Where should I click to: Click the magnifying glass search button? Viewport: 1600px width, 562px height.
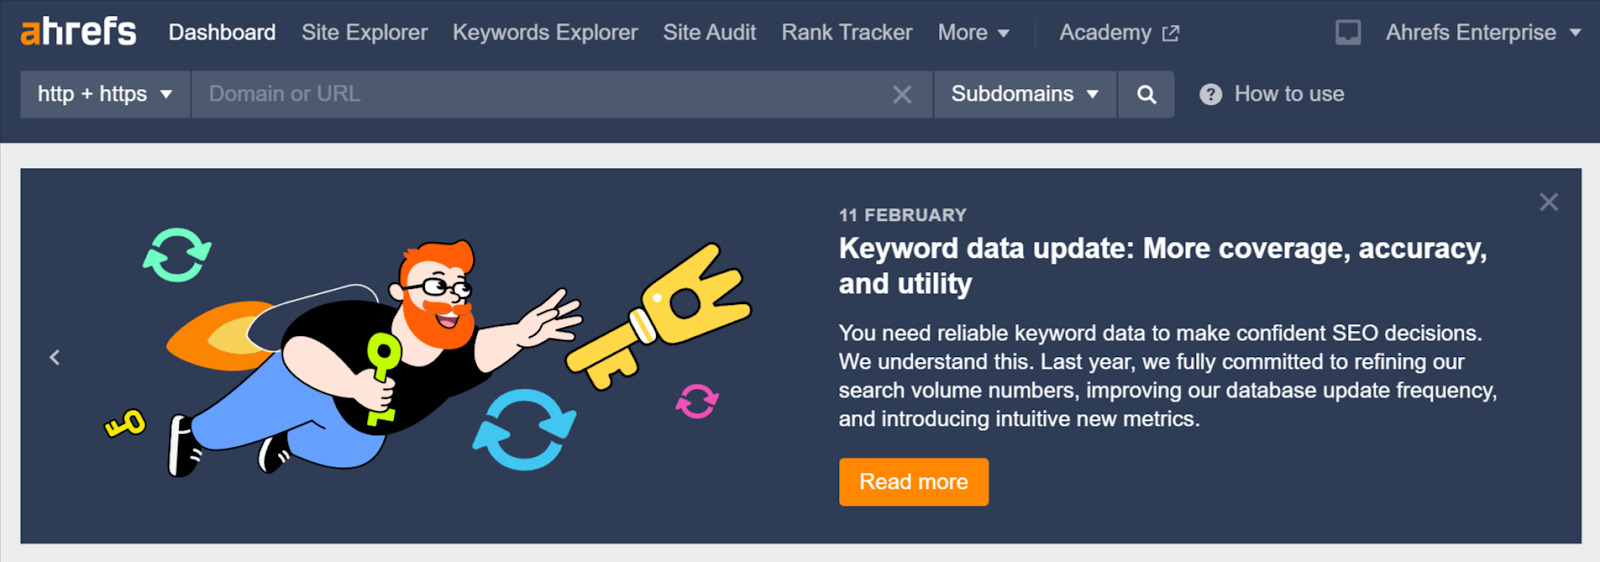pyautogui.click(x=1146, y=94)
